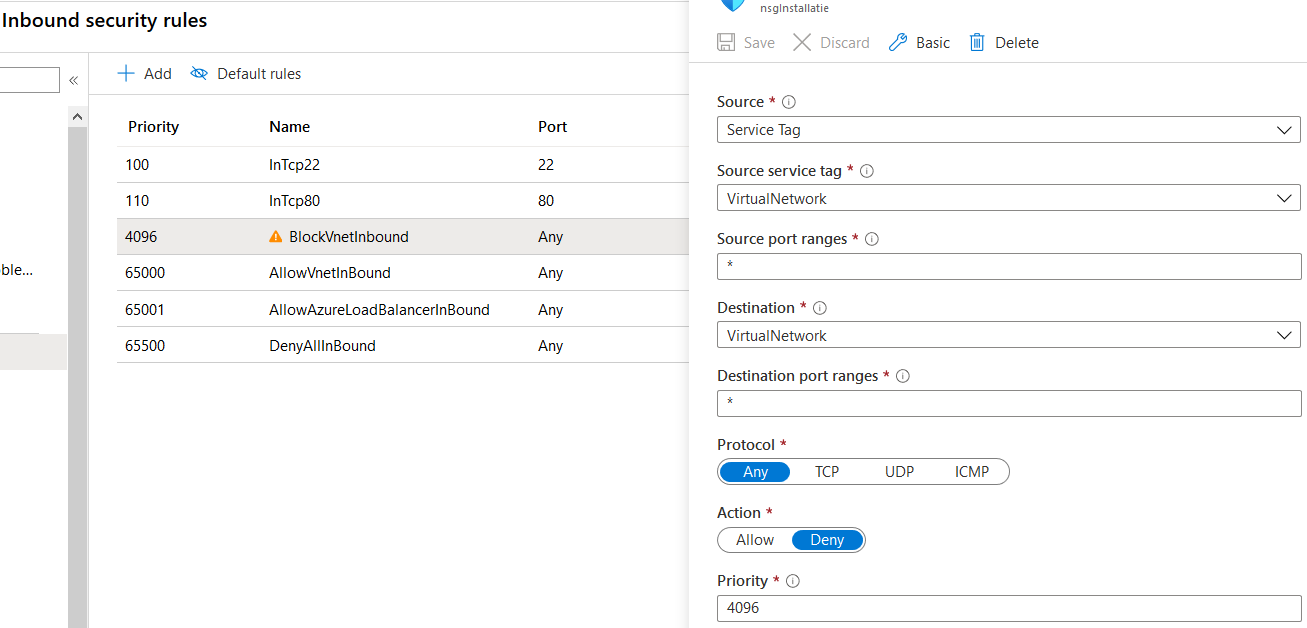Image resolution: width=1307 pixels, height=628 pixels.
Task: Select the TCP protocol option
Action: (x=827, y=471)
